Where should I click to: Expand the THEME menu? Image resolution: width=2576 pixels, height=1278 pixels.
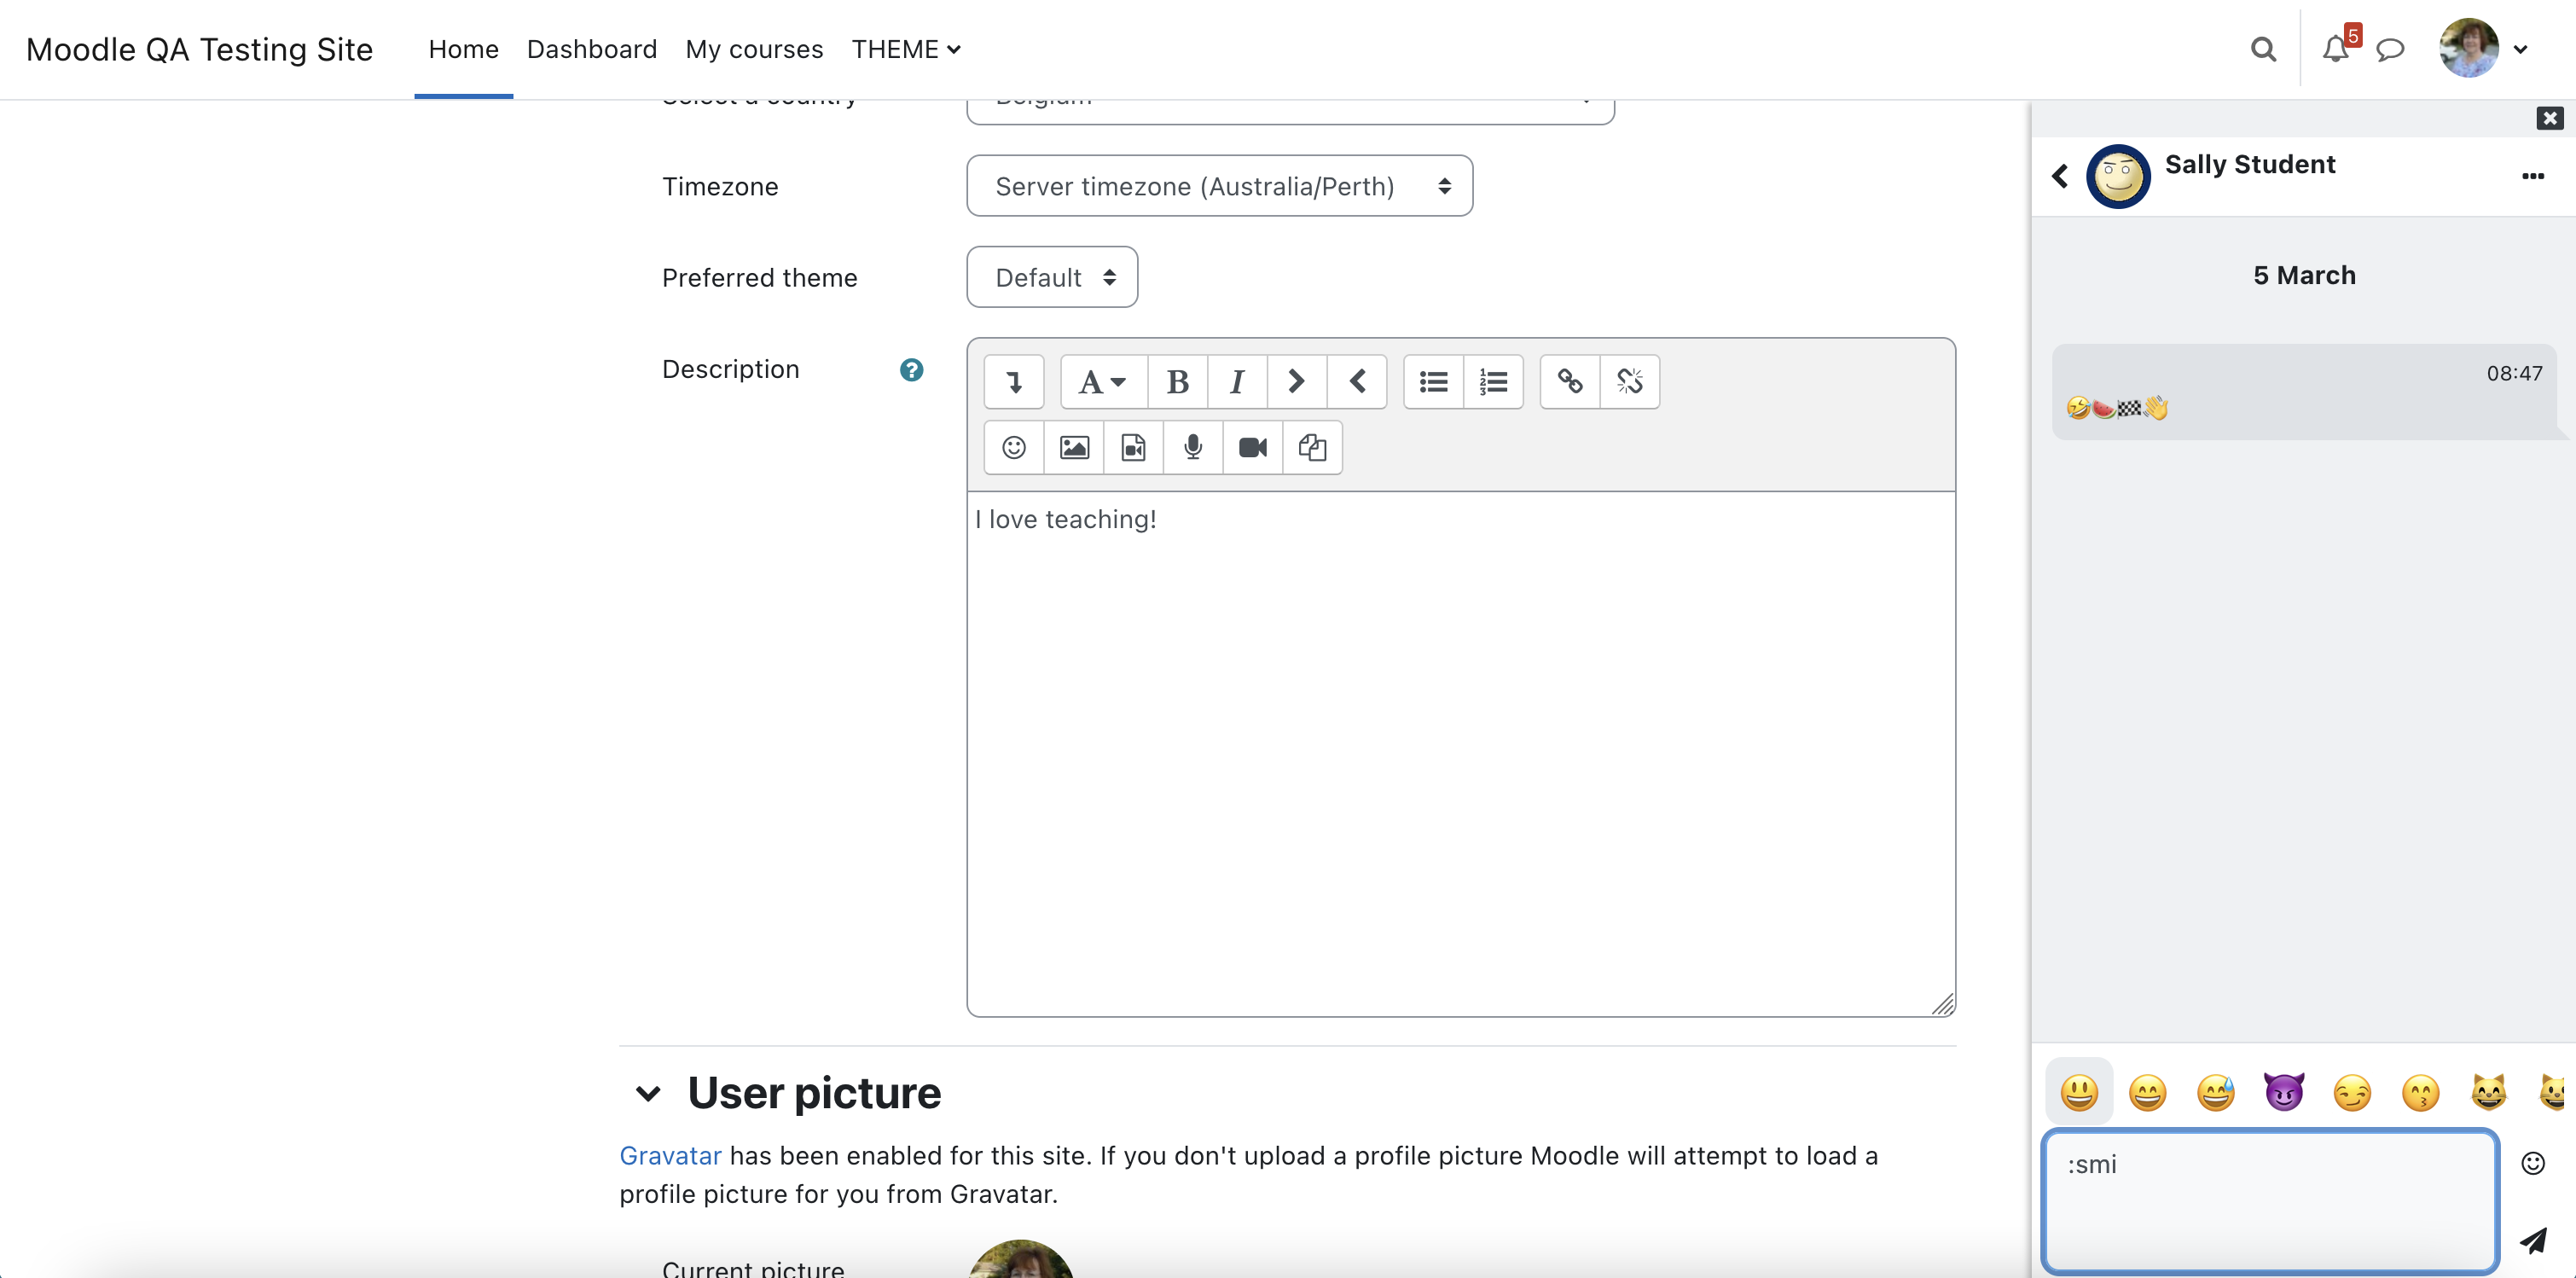coord(906,49)
